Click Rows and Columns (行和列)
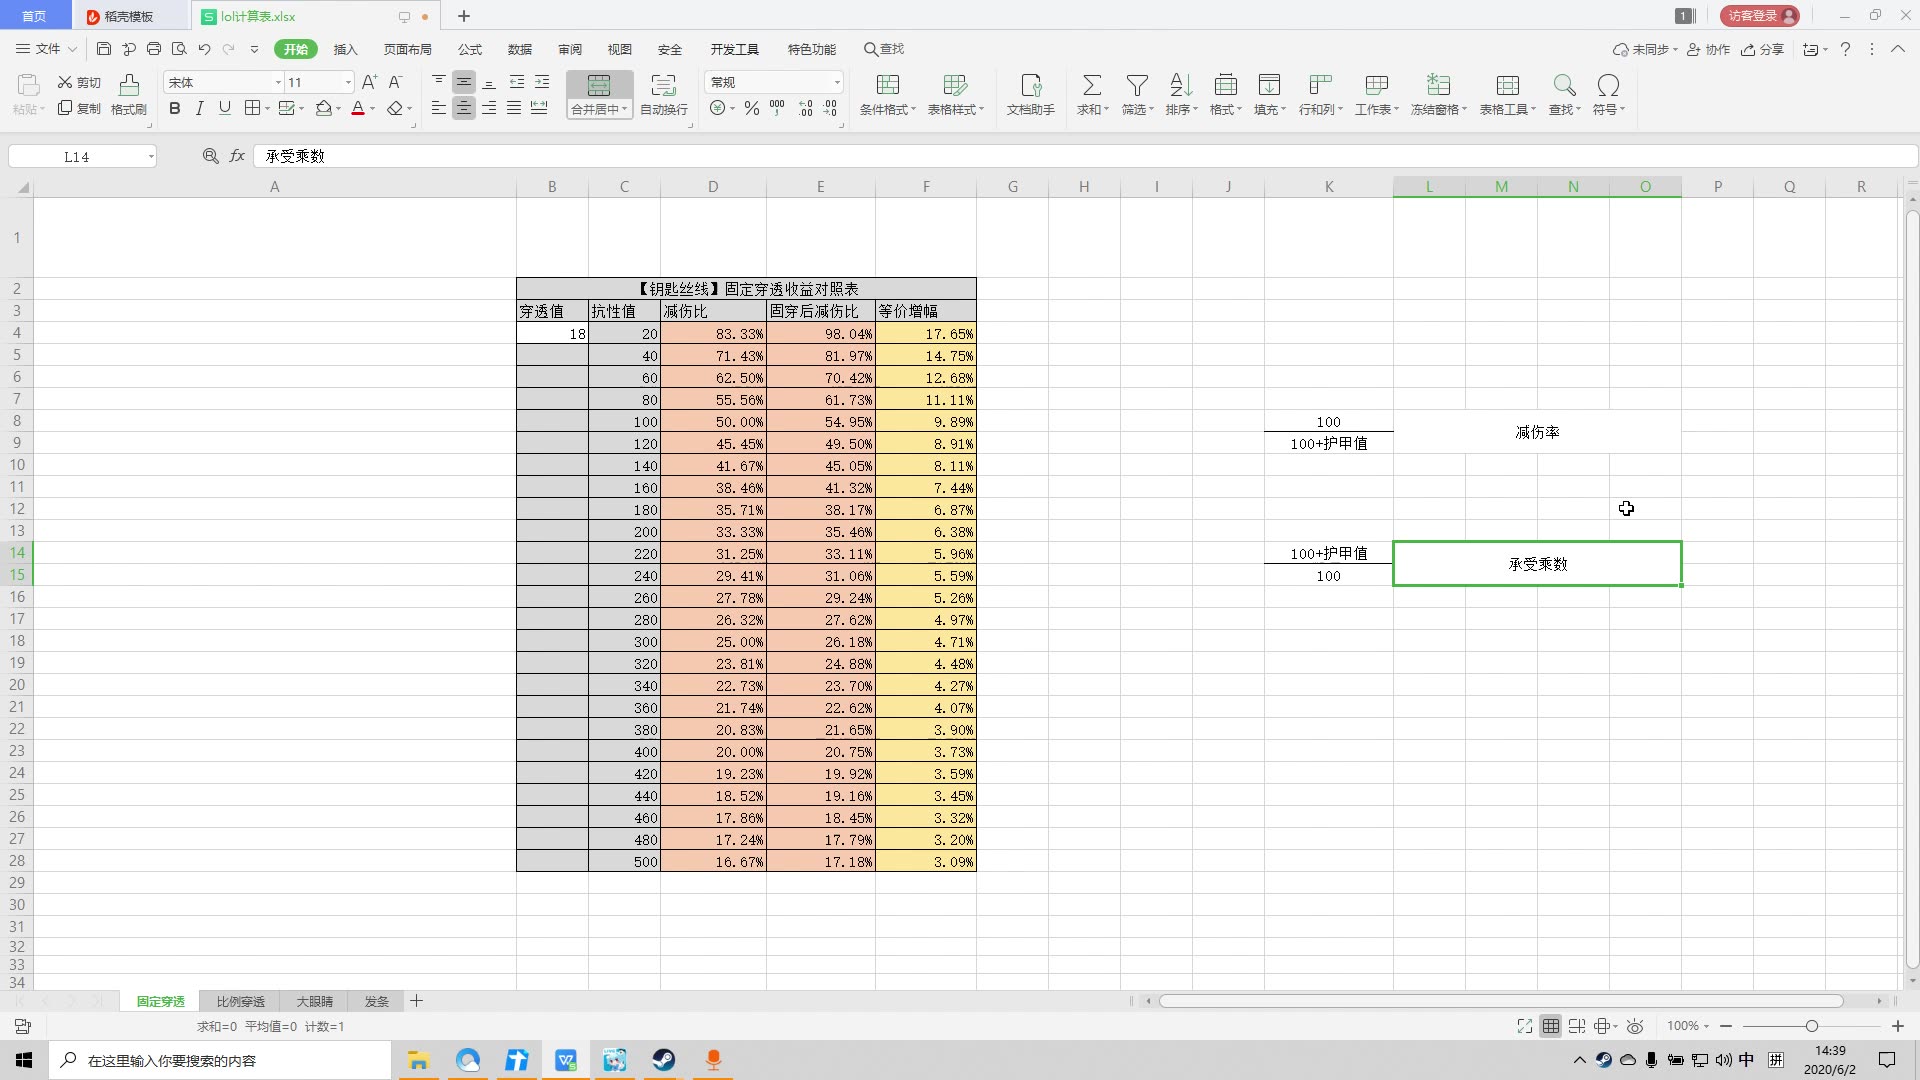The width and height of the screenshot is (1920, 1080). (x=1320, y=95)
